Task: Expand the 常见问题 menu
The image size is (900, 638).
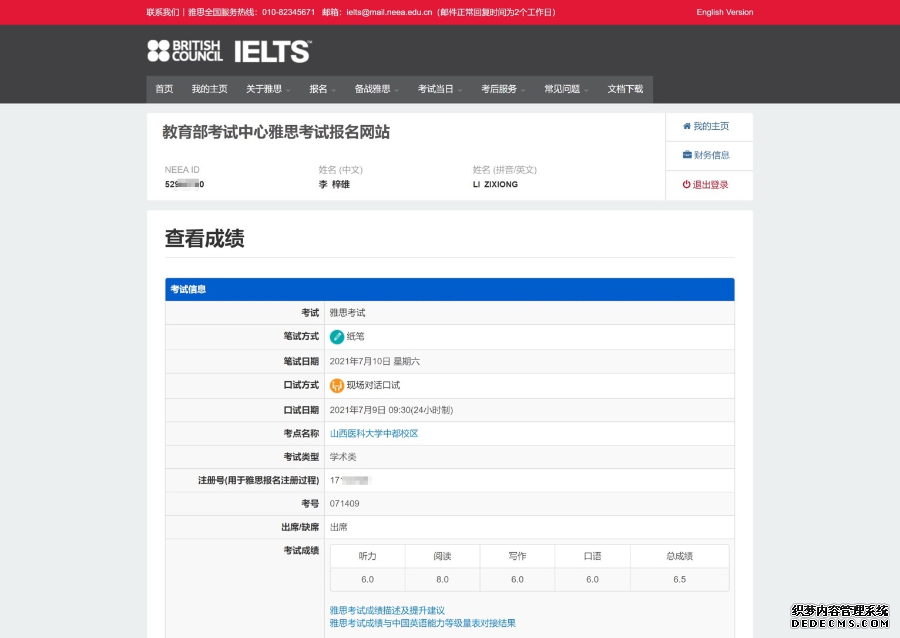Action: coord(566,89)
